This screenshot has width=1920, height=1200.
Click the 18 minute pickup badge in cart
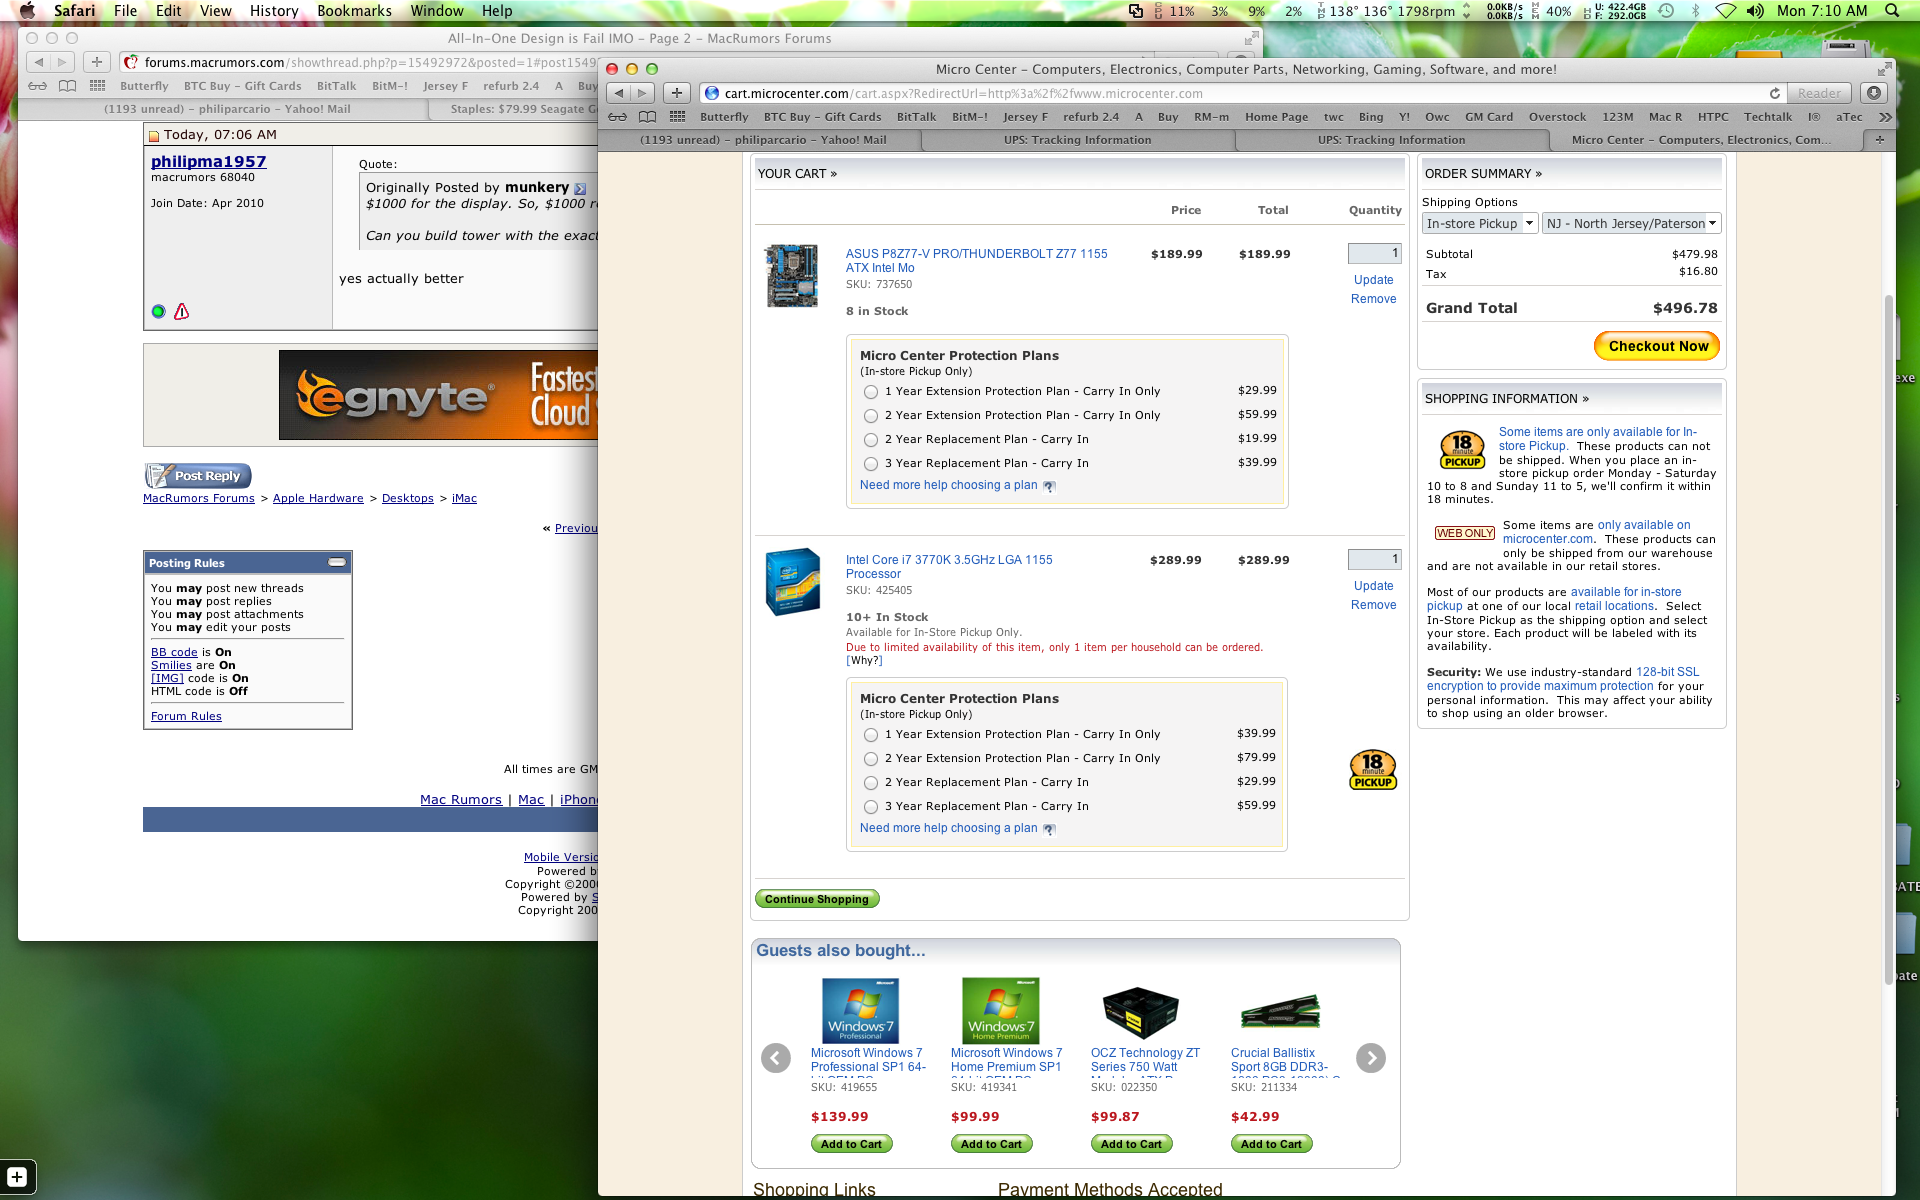tap(1373, 770)
